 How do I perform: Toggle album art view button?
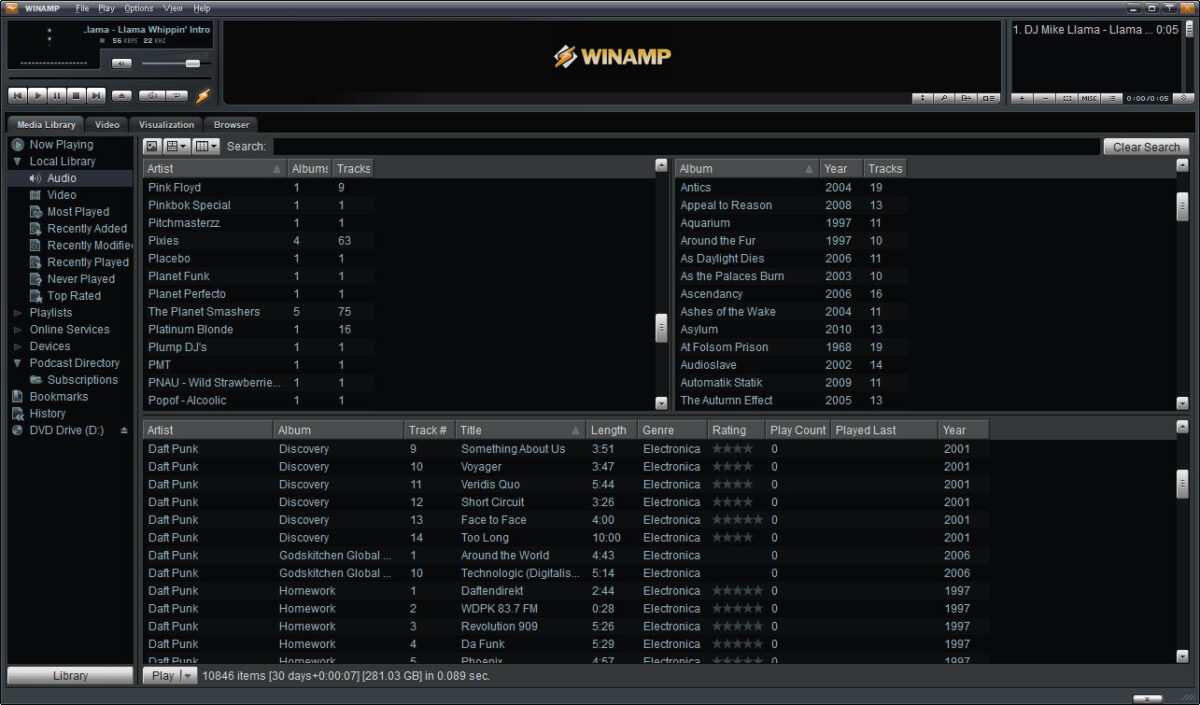(x=152, y=146)
